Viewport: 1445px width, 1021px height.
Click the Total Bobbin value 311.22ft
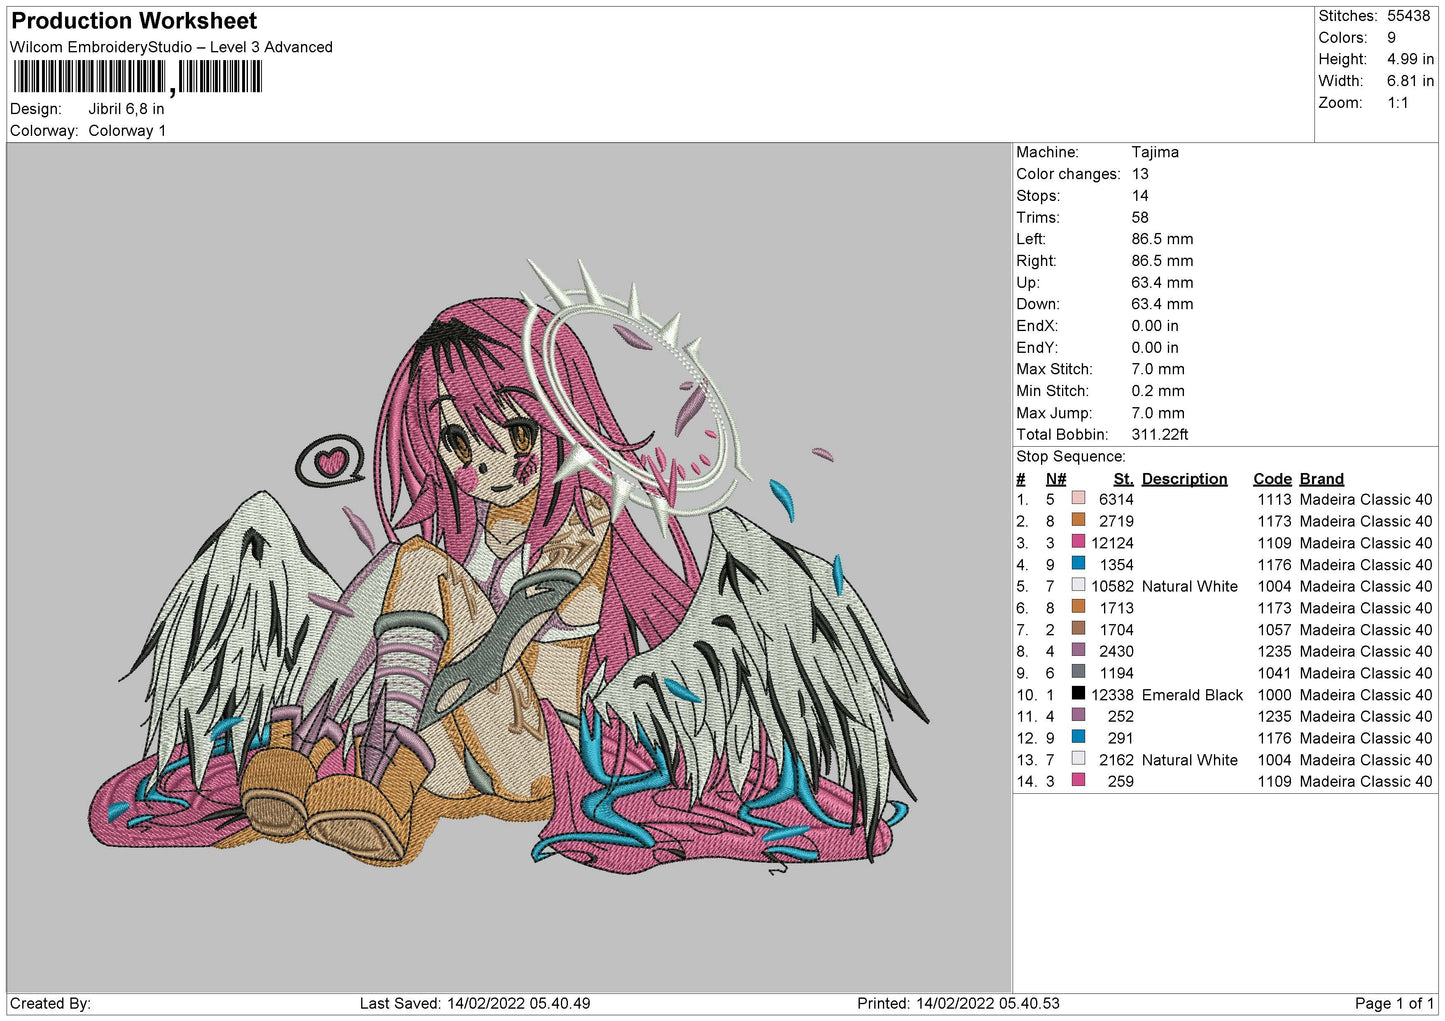point(1159,434)
